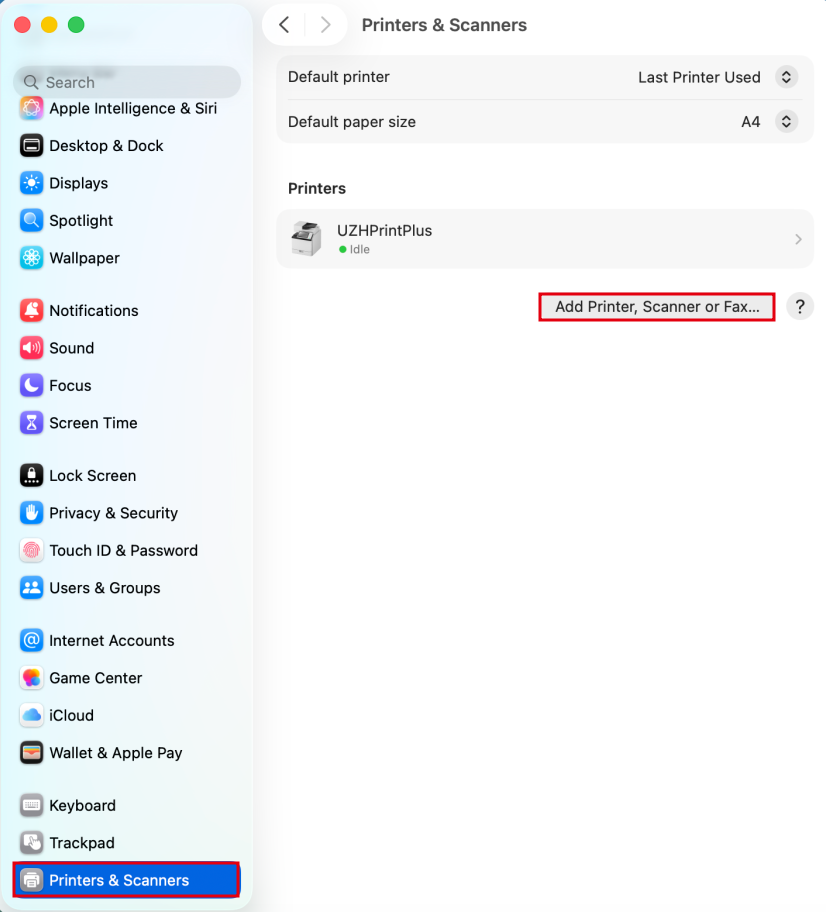The width and height of the screenshot is (826, 912).
Task: Click the iCloud cloud icon
Action: [32, 716]
